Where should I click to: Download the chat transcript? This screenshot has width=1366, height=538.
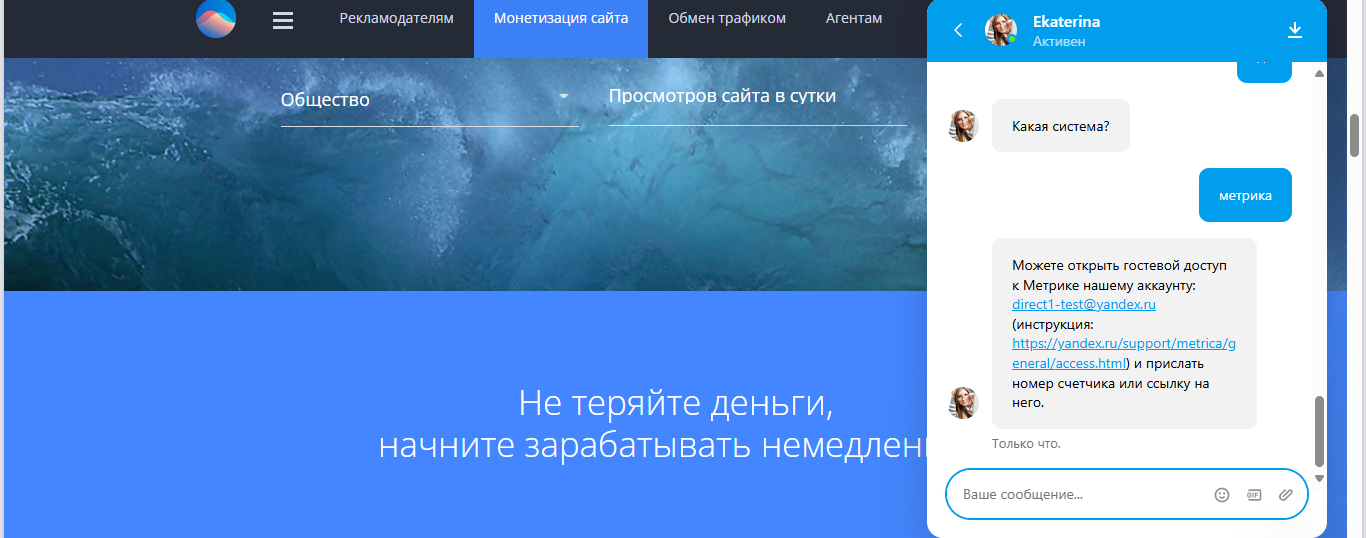point(1295,30)
